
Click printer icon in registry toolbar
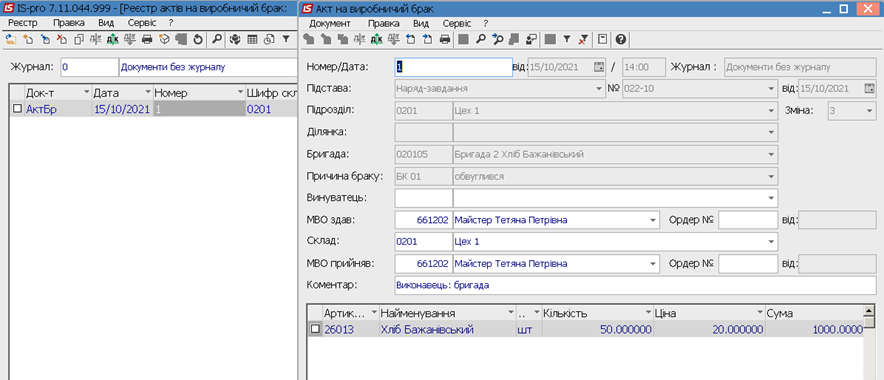click(x=147, y=39)
